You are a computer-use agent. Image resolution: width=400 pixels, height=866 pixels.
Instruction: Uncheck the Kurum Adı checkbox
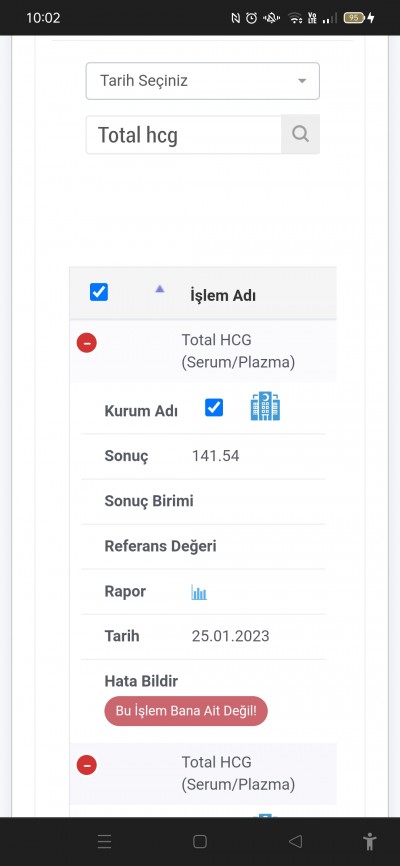point(214,408)
